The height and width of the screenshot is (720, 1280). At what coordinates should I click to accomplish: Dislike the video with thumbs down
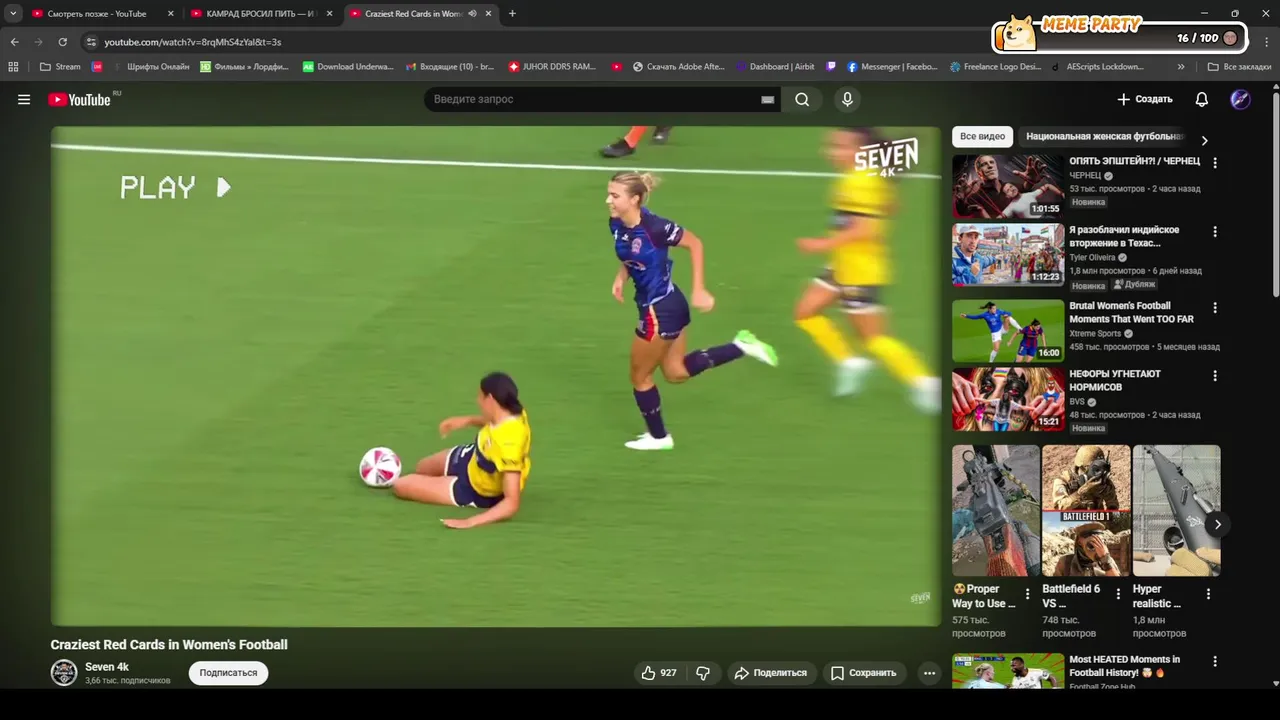pyautogui.click(x=703, y=673)
